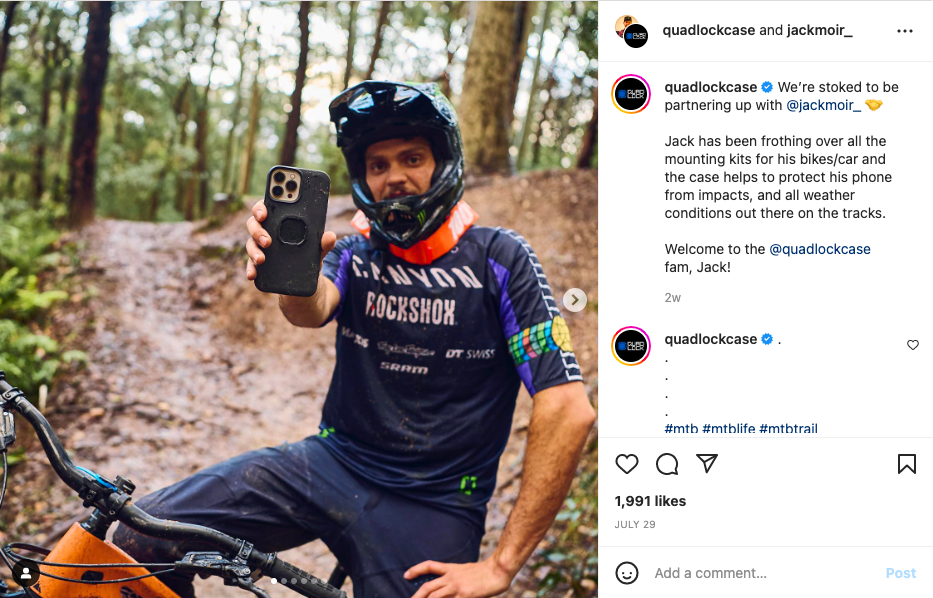The height and width of the screenshot is (598, 933).
Task: Show tagged people on the photo
Action: tap(25, 574)
